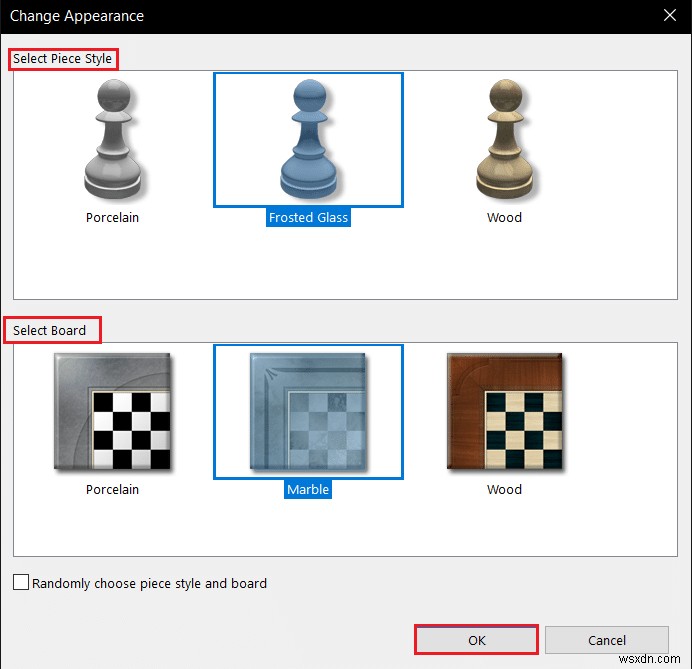Image resolution: width=692 pixels, height=669 pixels.
Task: Pick the Porcelain chess board thumbnail
Action: pos(113,411)
